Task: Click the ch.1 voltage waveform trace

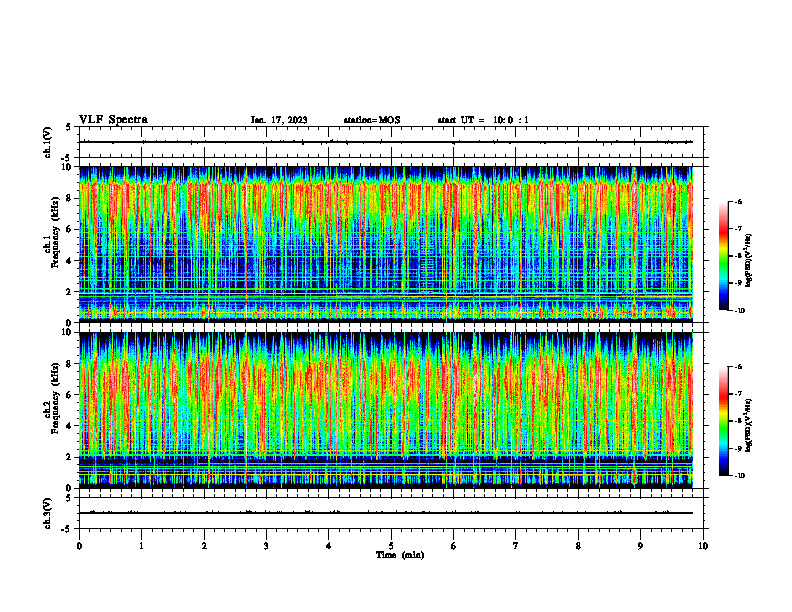Action: (x=386, y=142)
